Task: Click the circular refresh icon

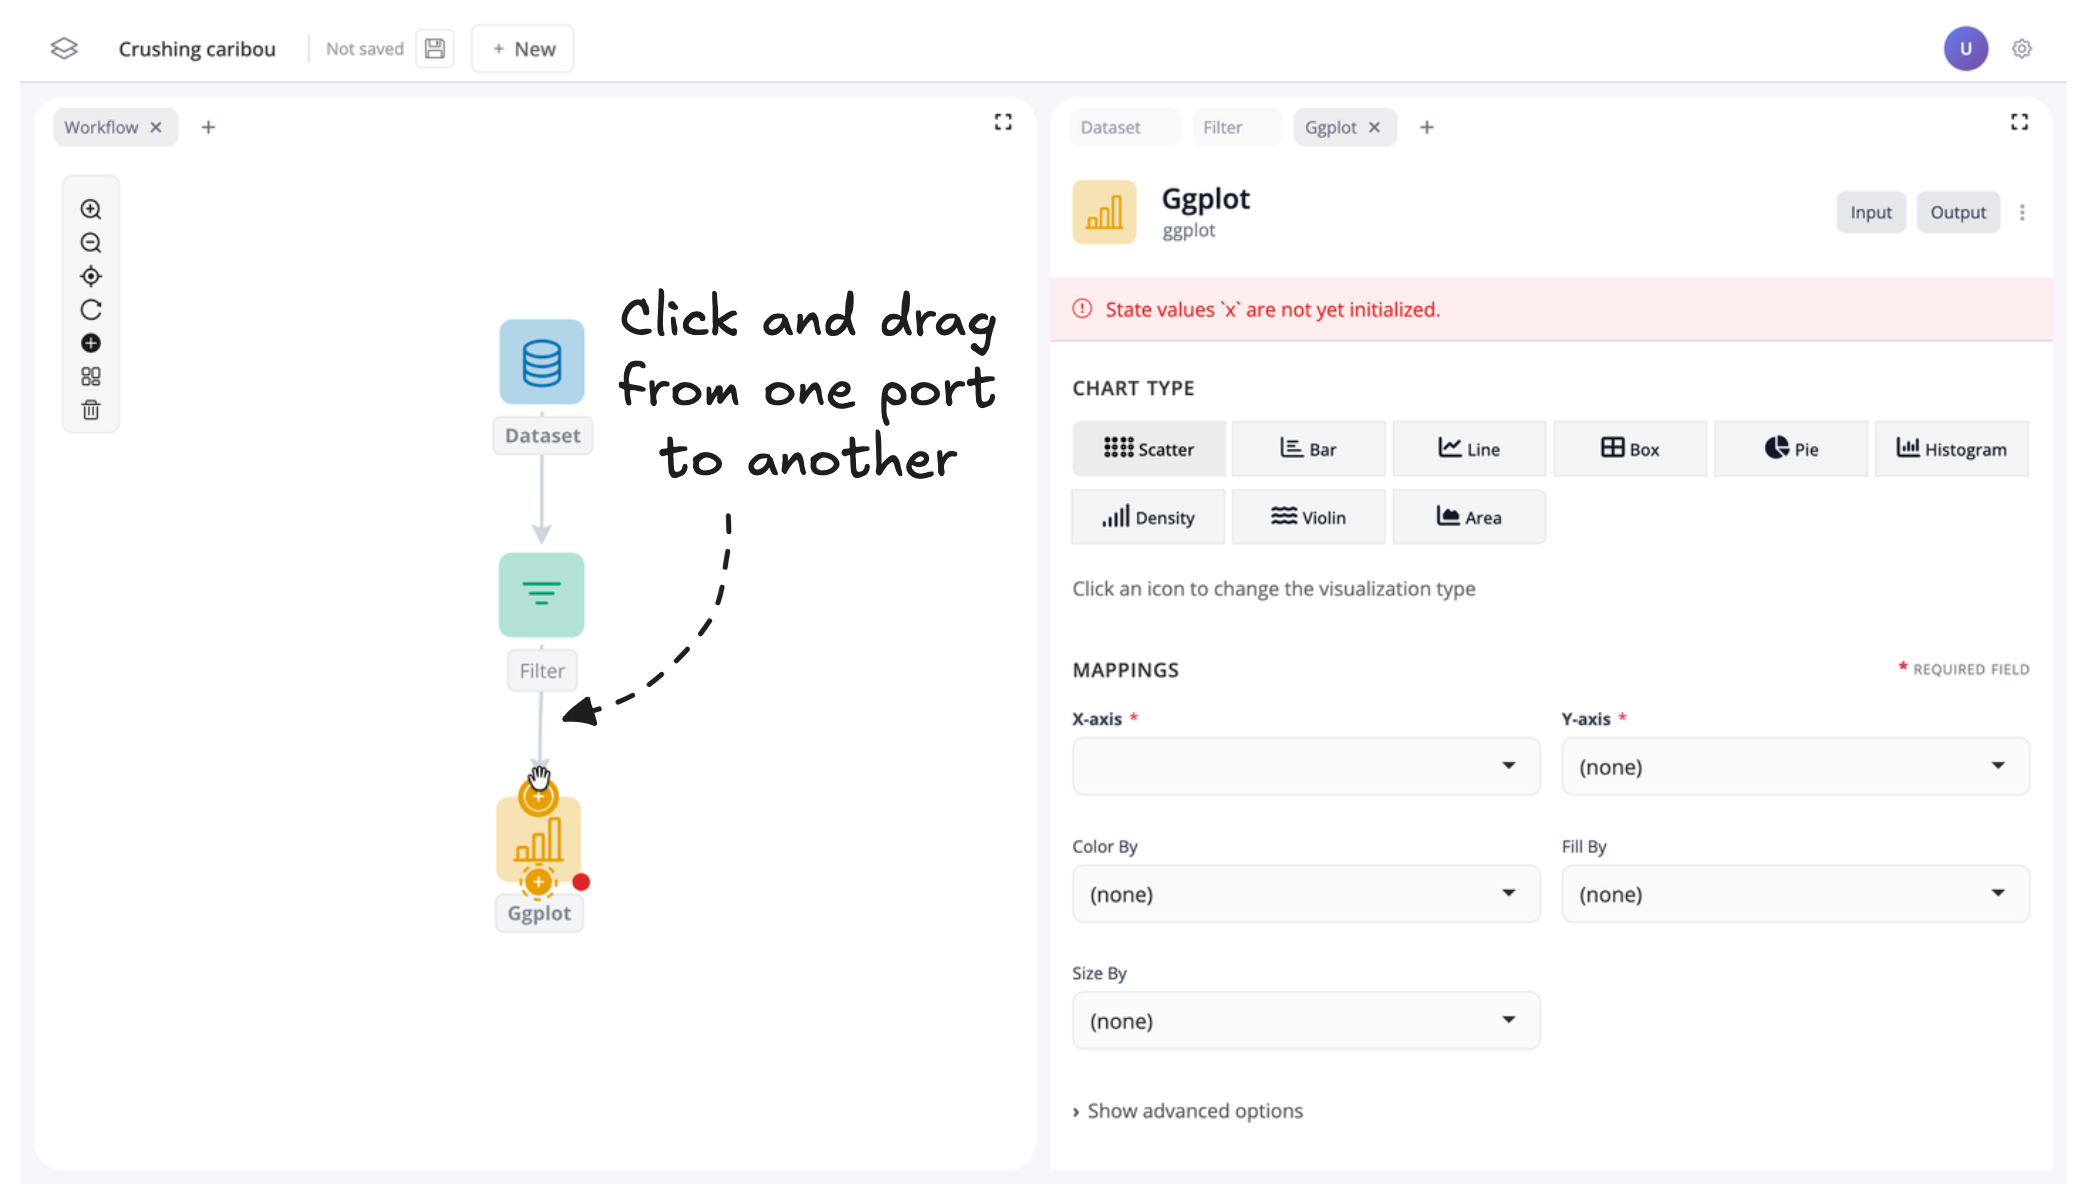Action: pyautogui.click(x=91, y=310)
